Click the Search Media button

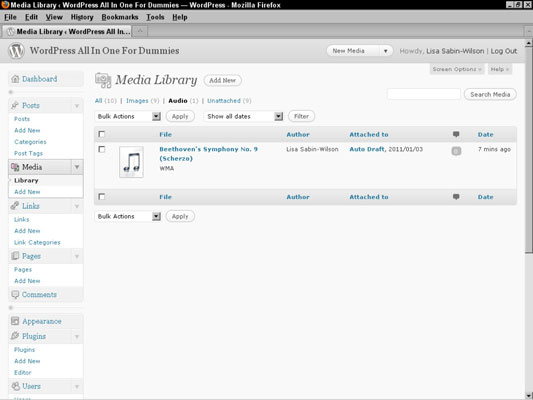[490, 94]
